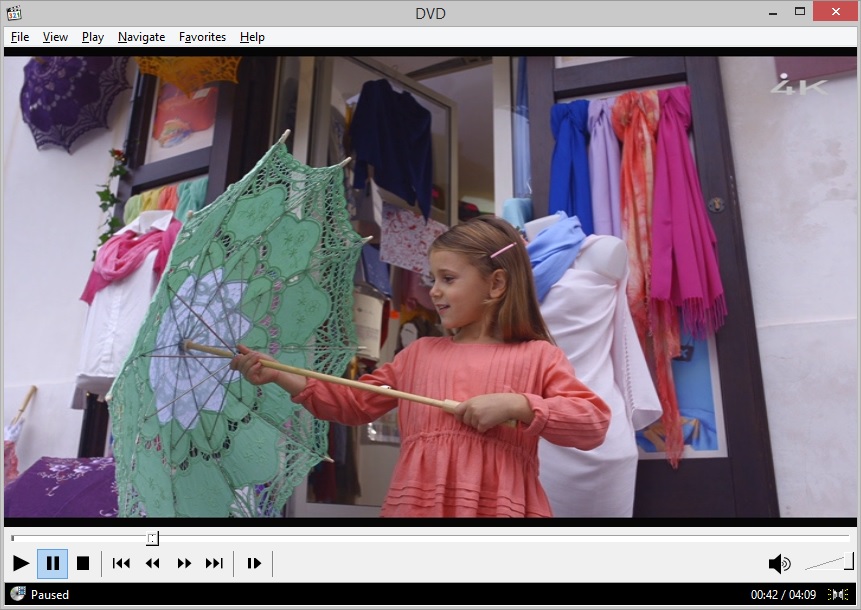This screenshot has width=861, height=610.
Task: Step forward one frame
Action: point(254,563)
